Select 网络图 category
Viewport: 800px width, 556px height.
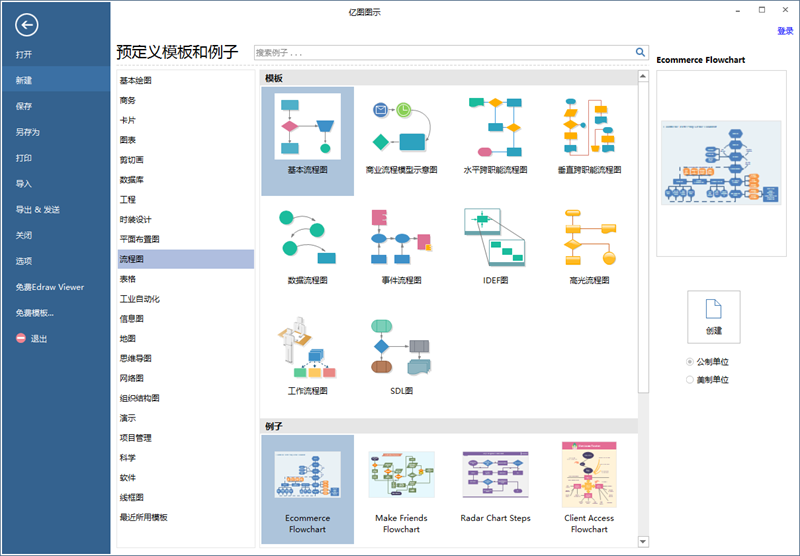pyautogui.click(x=132, y=378)
